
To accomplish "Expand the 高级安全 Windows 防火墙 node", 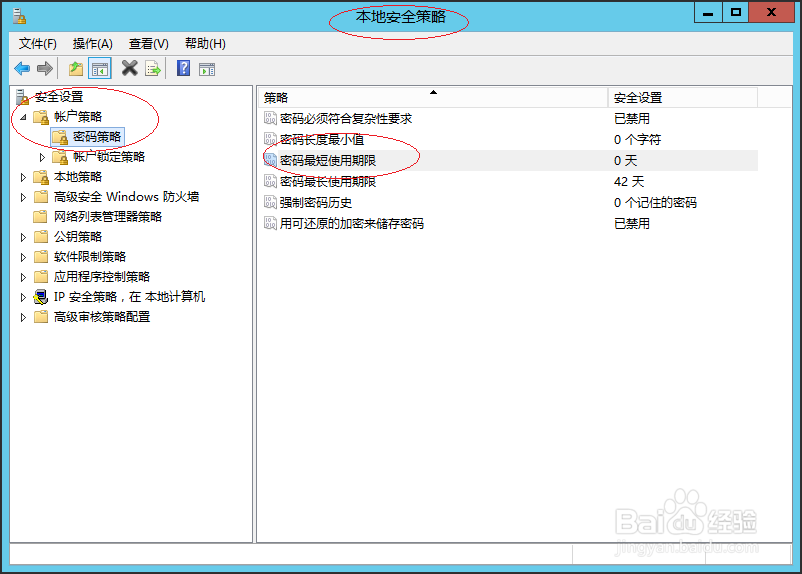I will [23, 197].
